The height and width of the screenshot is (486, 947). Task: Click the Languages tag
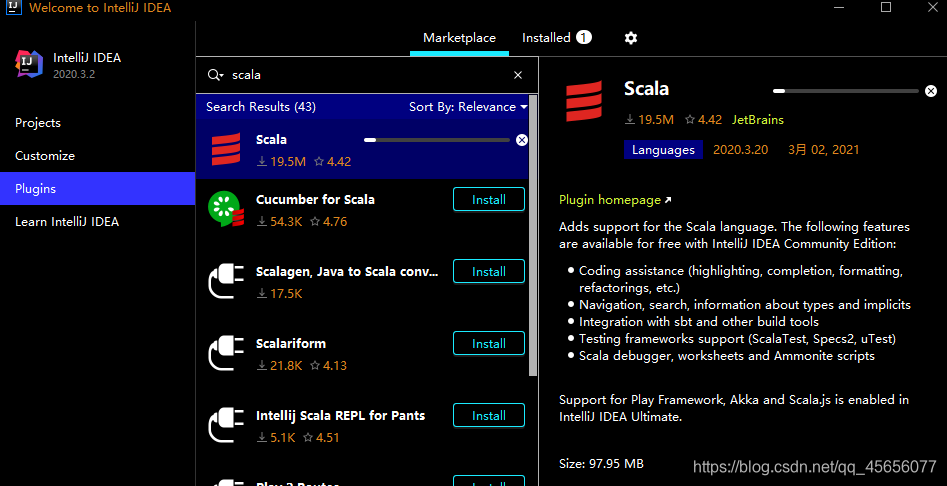663,150
